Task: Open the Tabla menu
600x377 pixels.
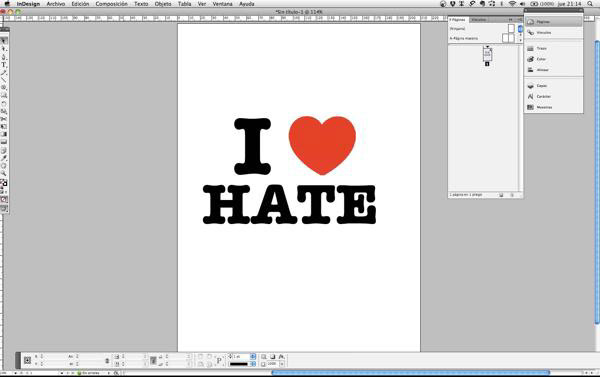Action: pyautogui.click(x=184, y=4)
